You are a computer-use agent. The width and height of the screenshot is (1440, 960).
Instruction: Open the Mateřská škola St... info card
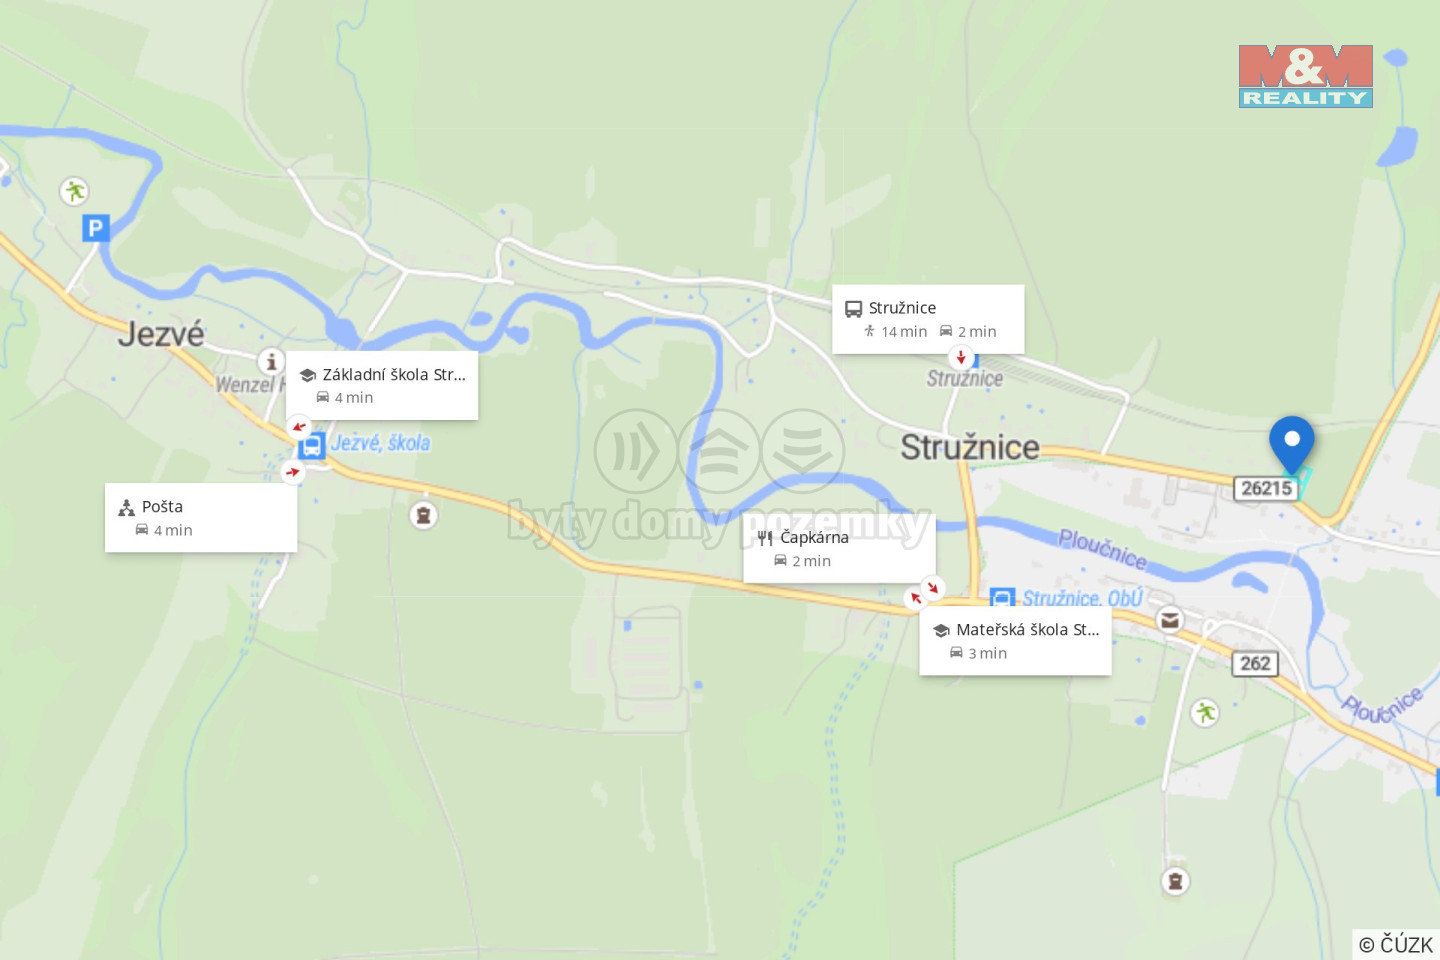(1015, 641)
